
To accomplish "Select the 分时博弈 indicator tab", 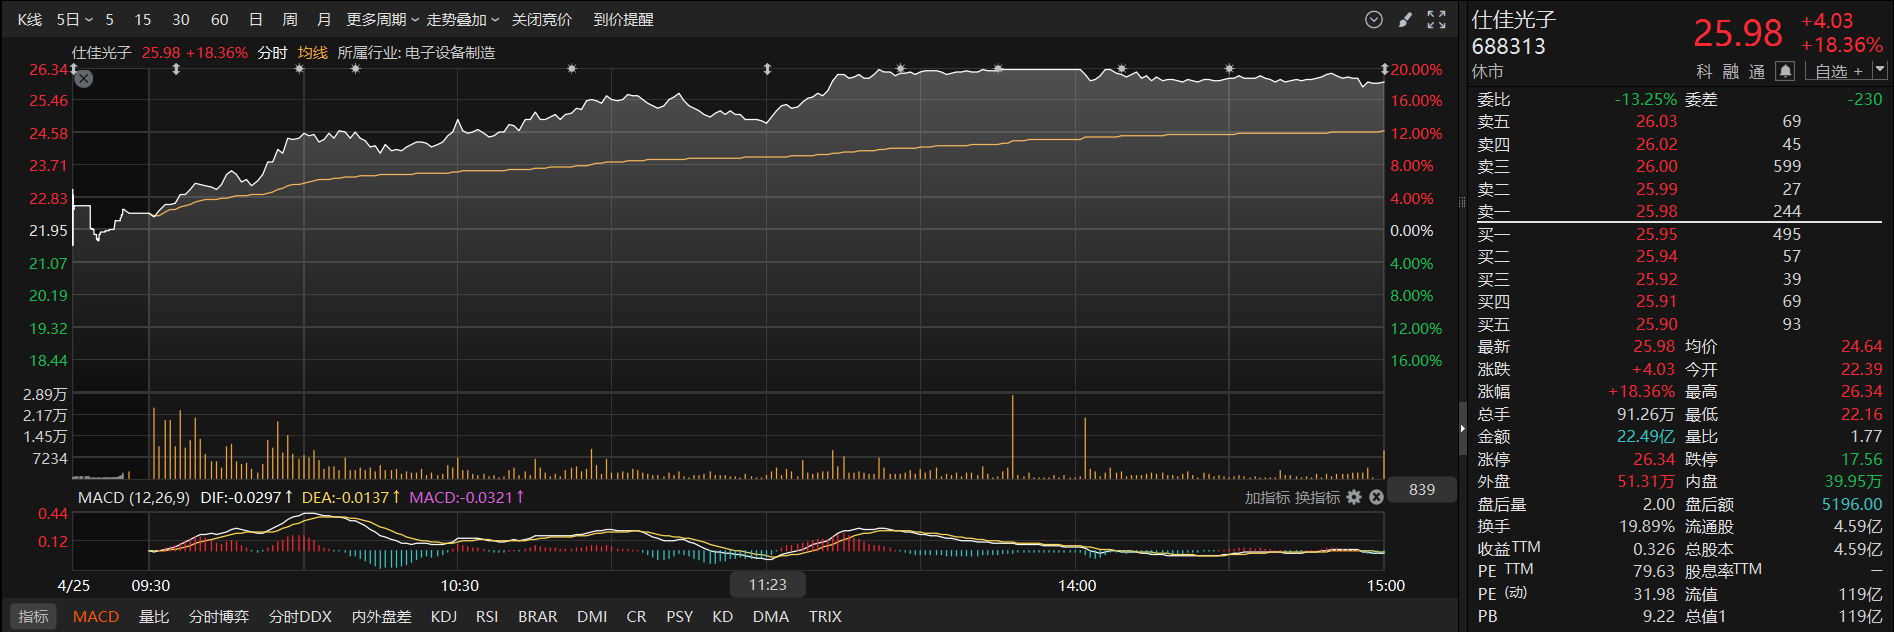I will point(218,617).
